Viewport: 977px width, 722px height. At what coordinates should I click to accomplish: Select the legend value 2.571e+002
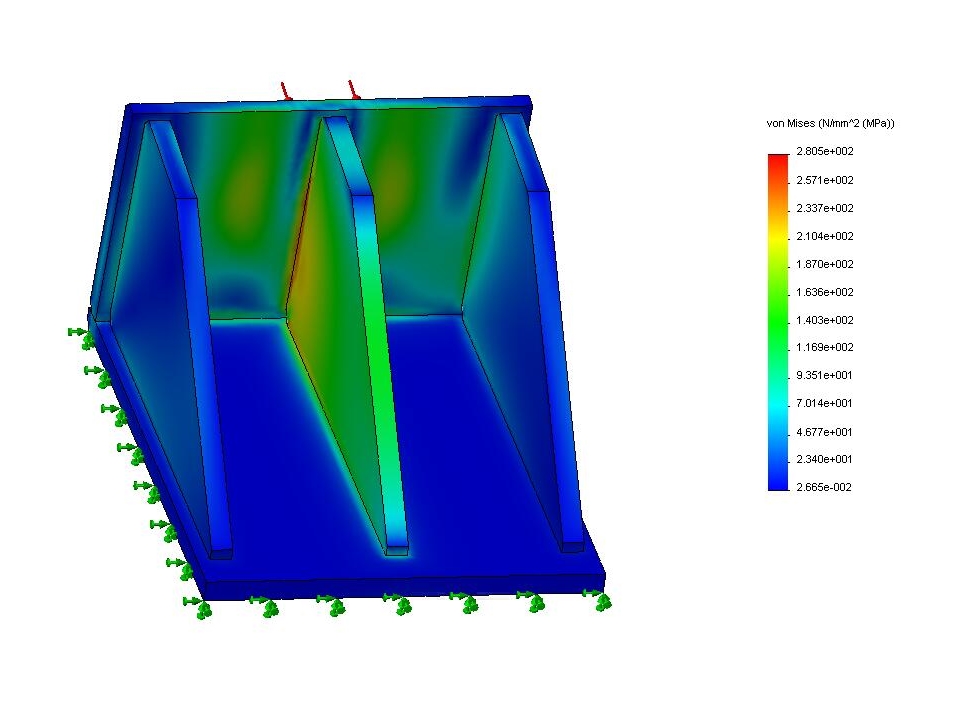(x=824, y=180)
